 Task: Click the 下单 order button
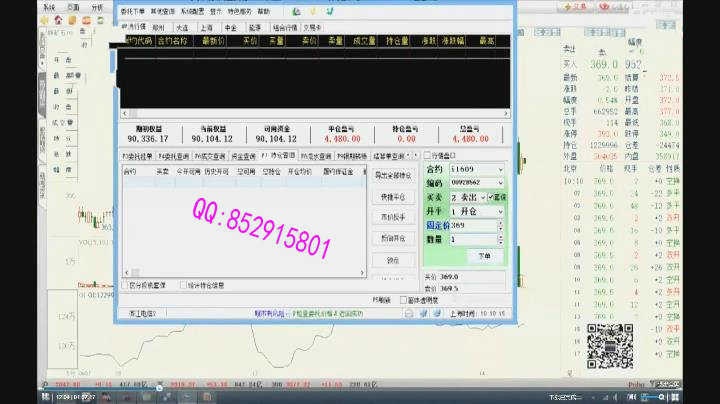(484, 256)
